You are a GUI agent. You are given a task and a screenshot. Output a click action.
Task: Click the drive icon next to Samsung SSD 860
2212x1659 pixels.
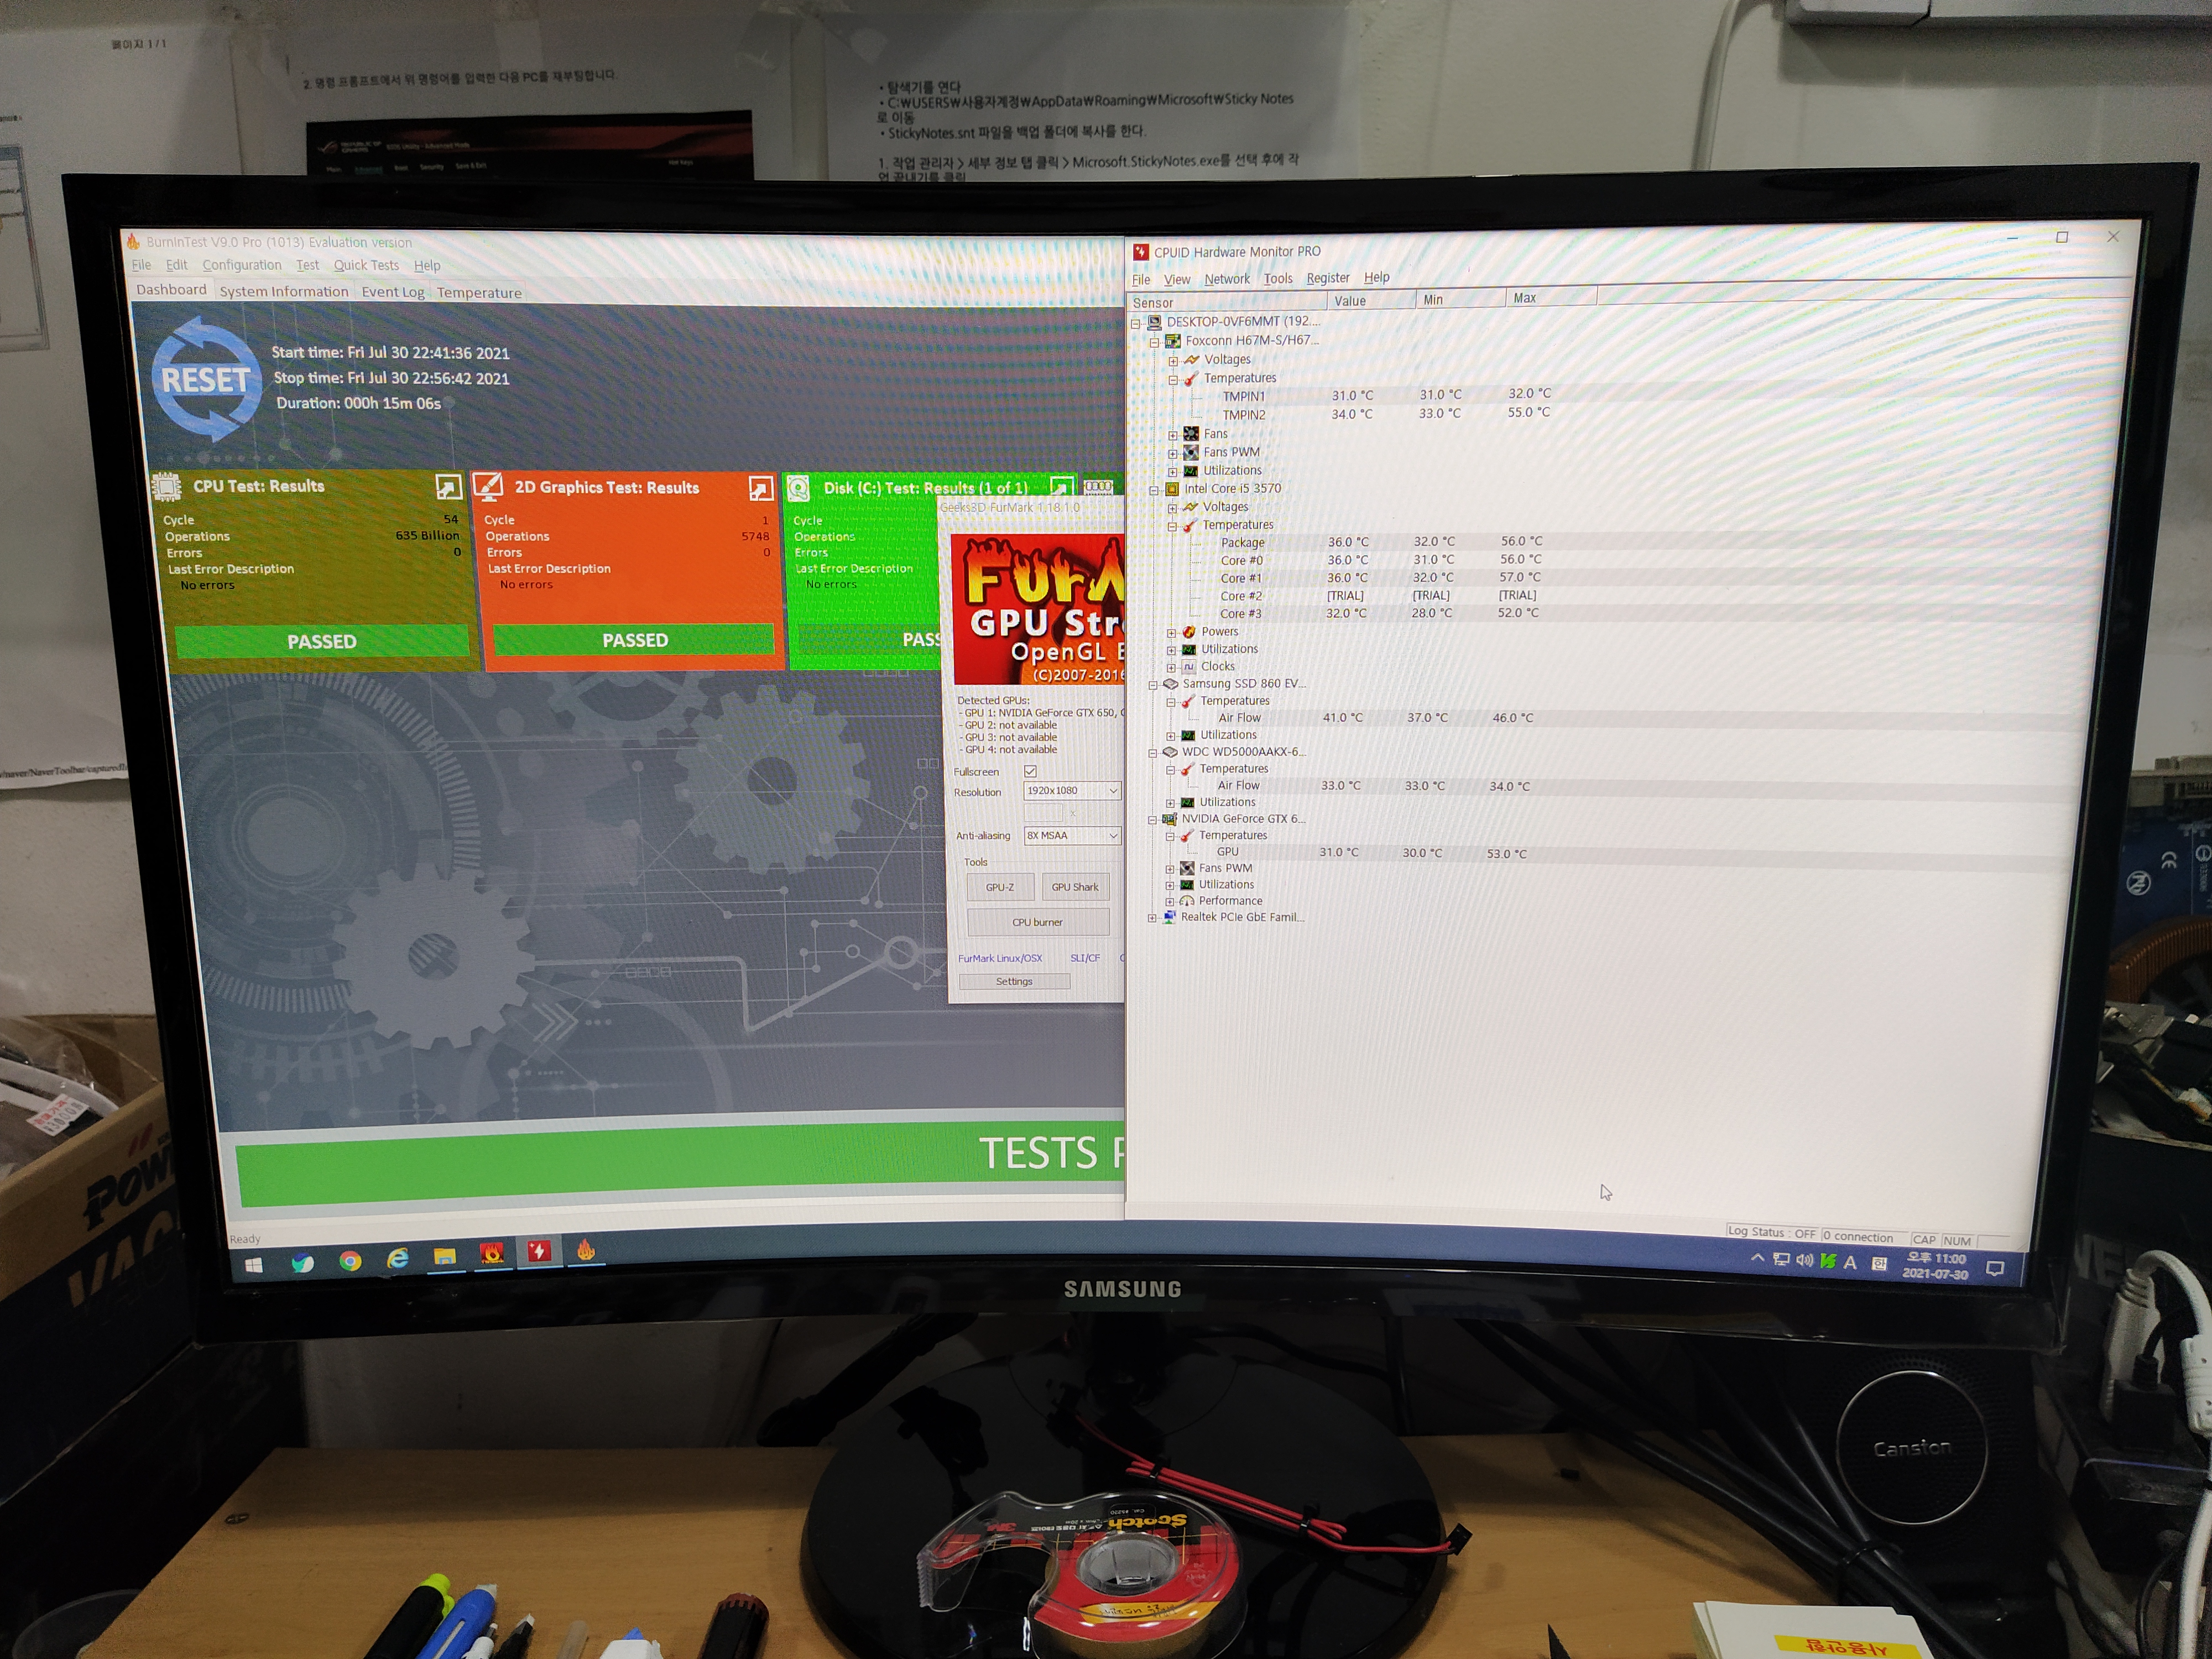[x=1170, y=684]
